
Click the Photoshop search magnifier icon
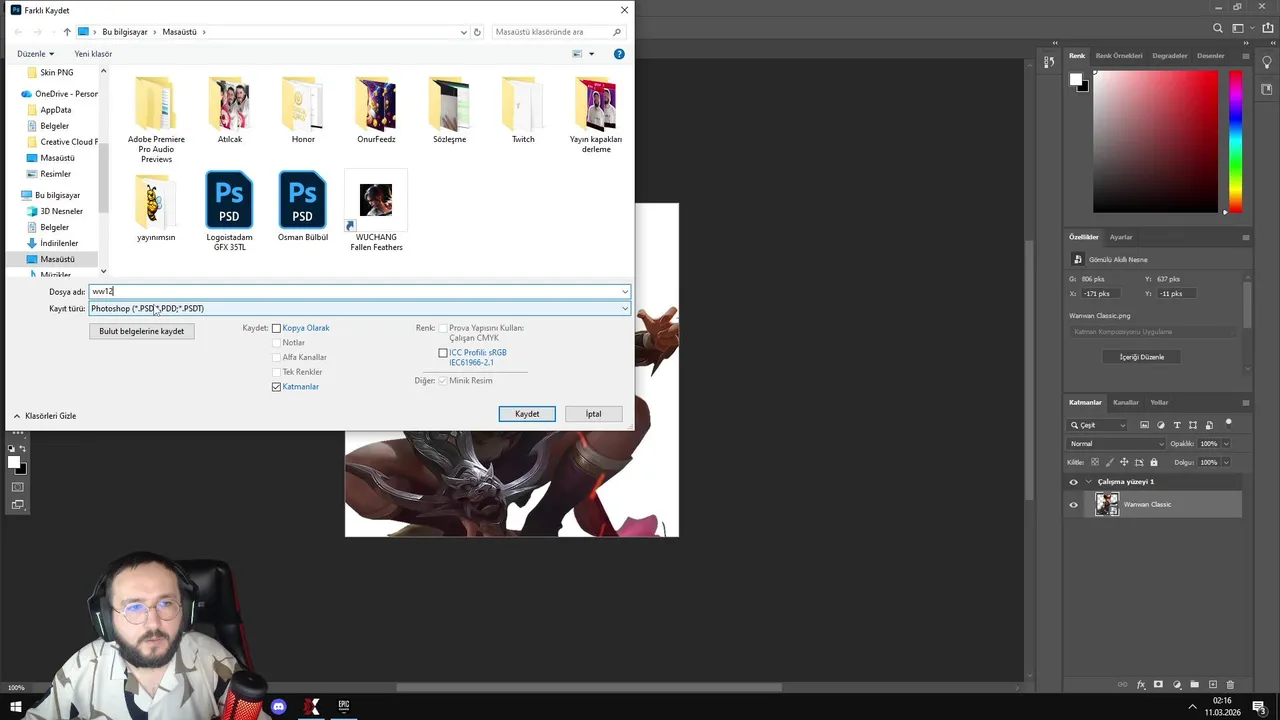pyautogui.click(x=1217, y=28)
